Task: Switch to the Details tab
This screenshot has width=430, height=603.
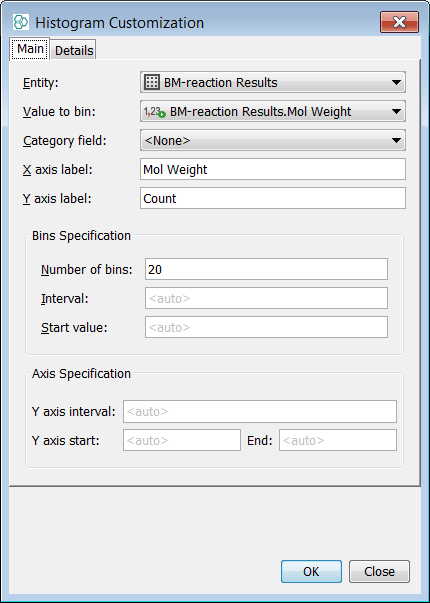Action: point(74,50)
